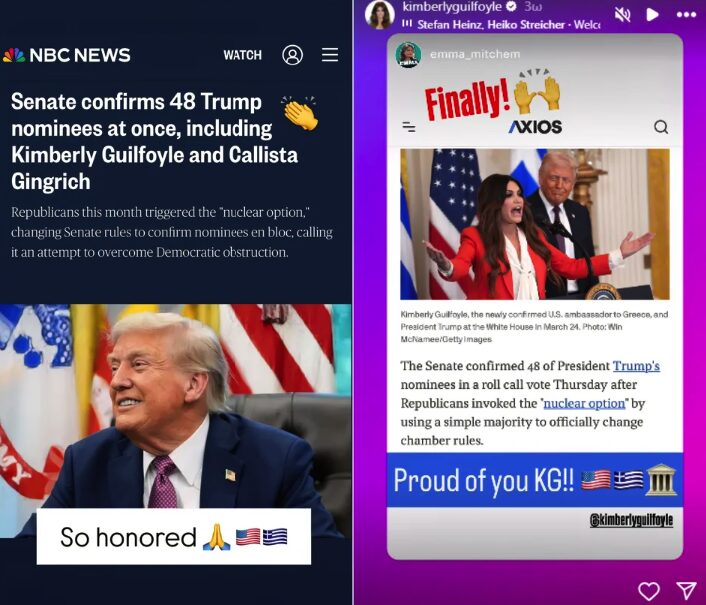Click the NBC News peacock logo
The image size is (706, 605).
(x=14, y=55)
